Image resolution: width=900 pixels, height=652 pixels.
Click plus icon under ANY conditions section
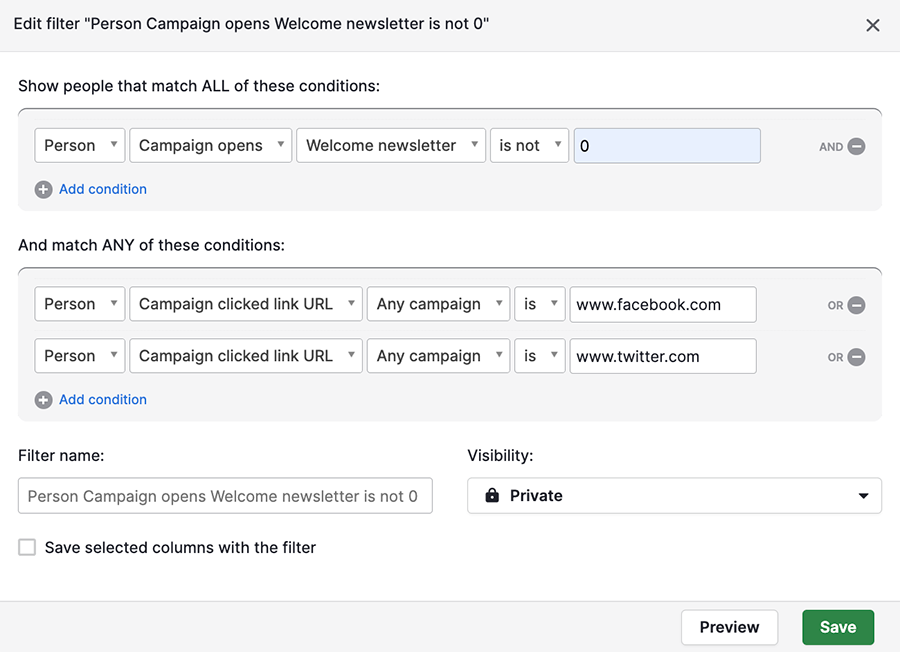[43, 400]
